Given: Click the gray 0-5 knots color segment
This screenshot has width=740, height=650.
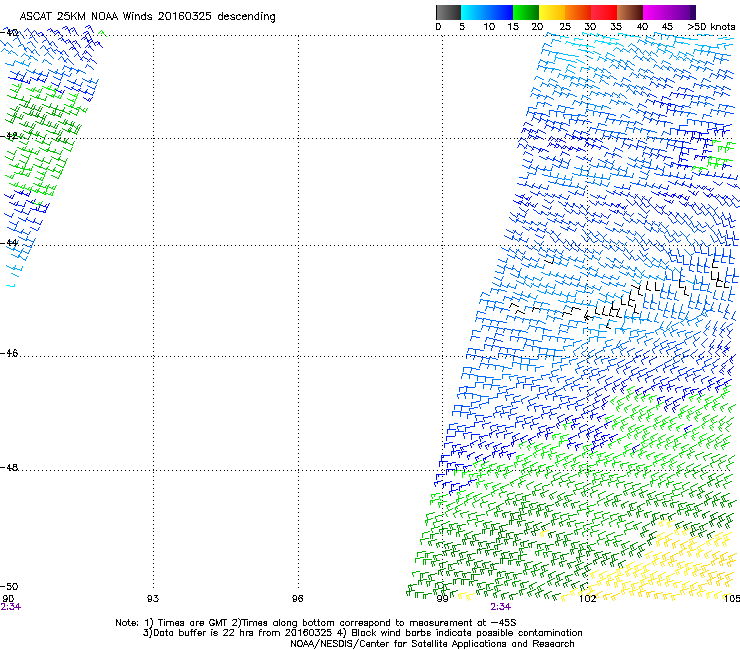Looking at the screenshot, I should [448, 12].
